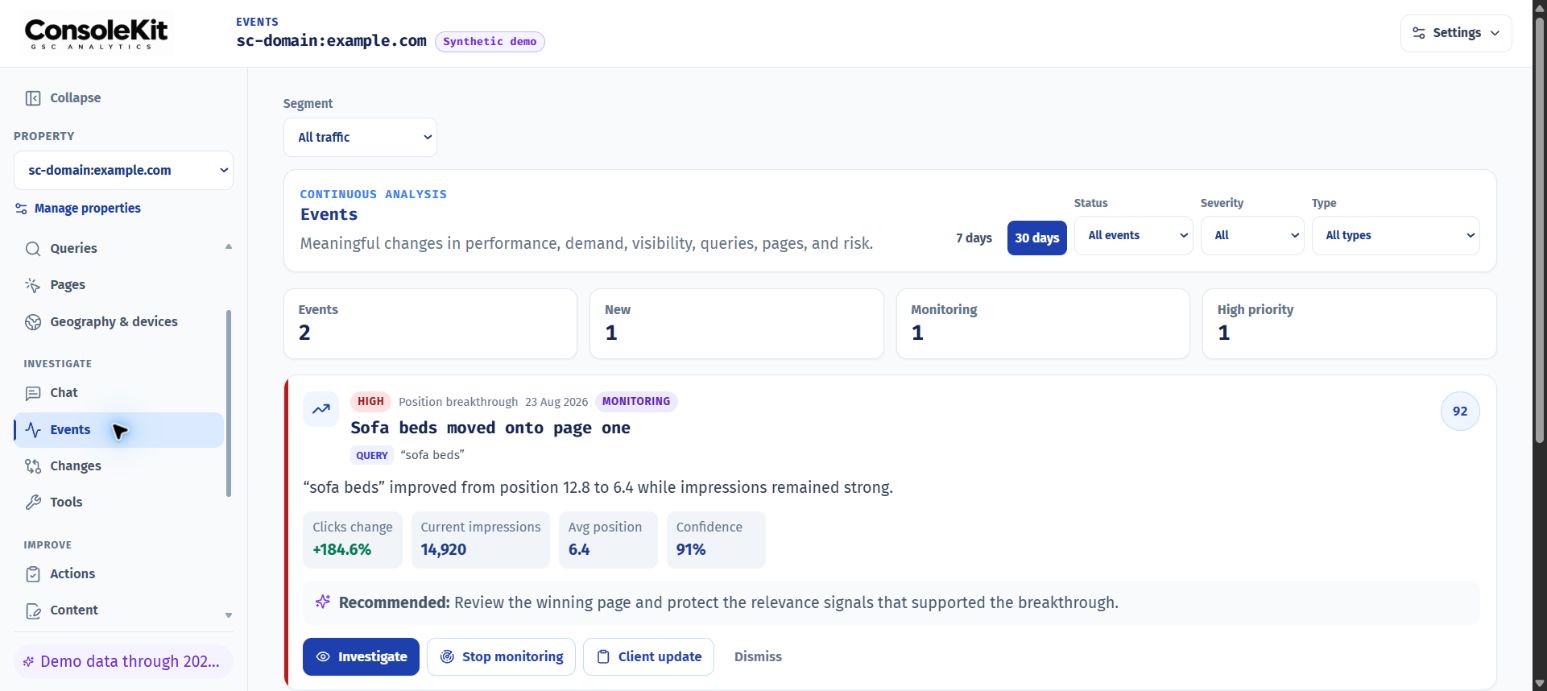The height and width of the screenshot is (691, 1547).
Task: Click the trending-up icon on Sofa beds event
Action: pos(321,409)
